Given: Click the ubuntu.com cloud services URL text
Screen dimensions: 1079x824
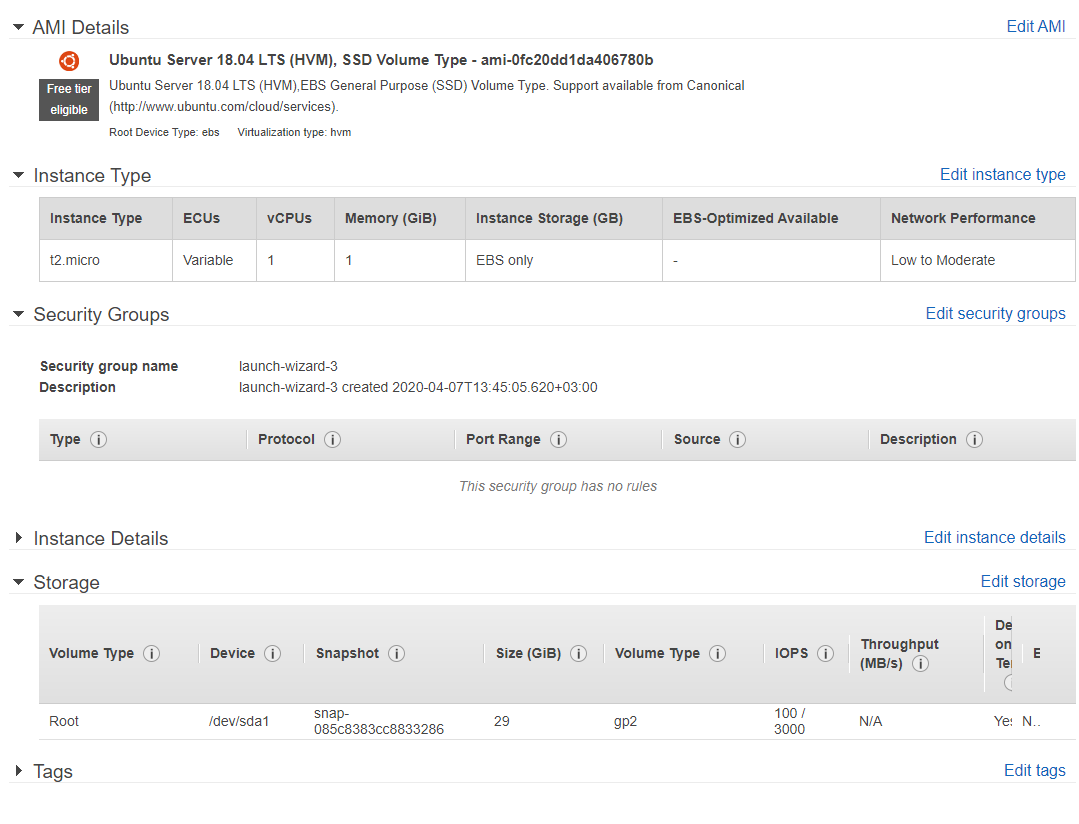Looking at the screenshot, I should tap(224, 107).
